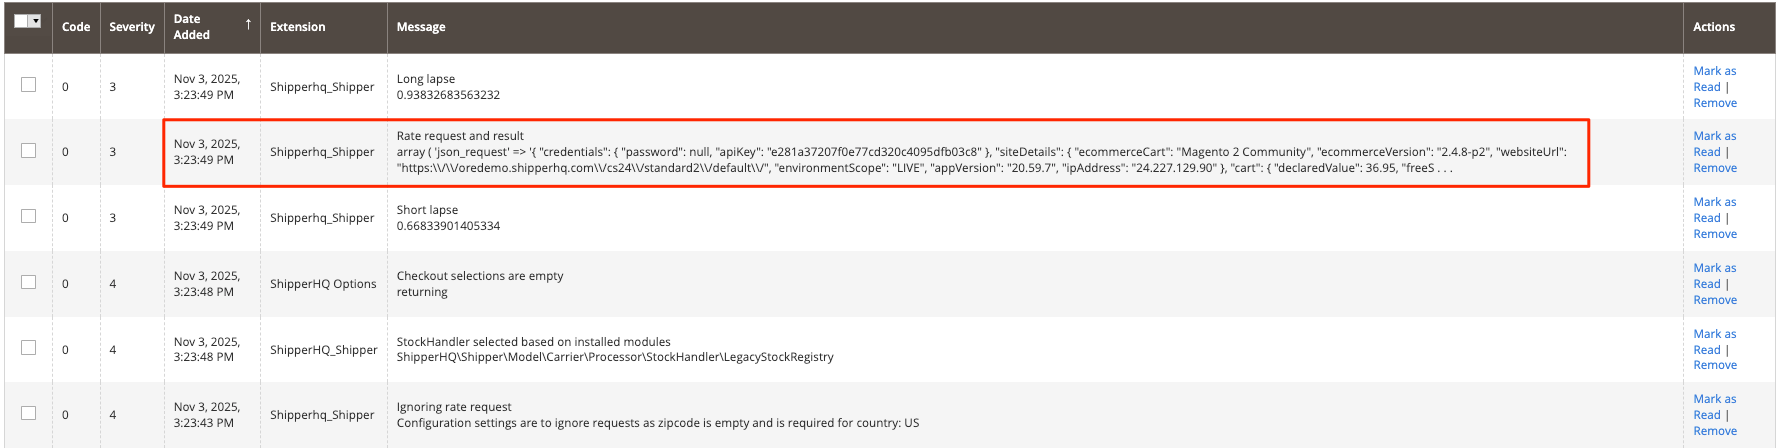Toggle the select-all checkbox in header
Viewport: 1778px width, 448px height.
(x=22, y=21)
